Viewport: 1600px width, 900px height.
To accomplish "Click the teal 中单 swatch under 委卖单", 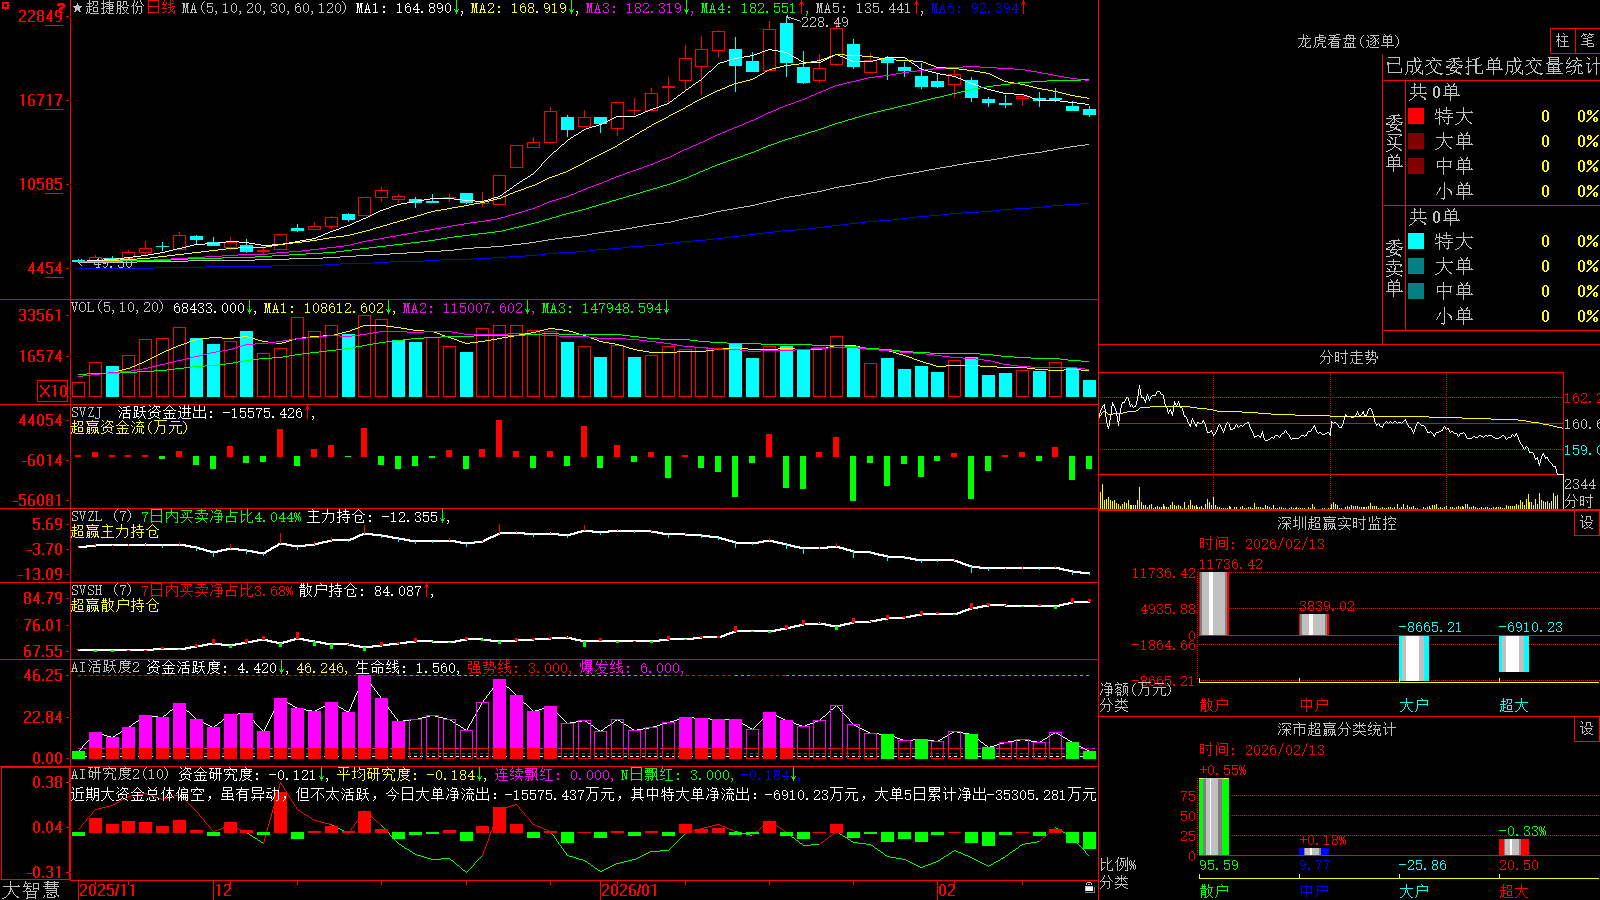I will point(1416,291).
